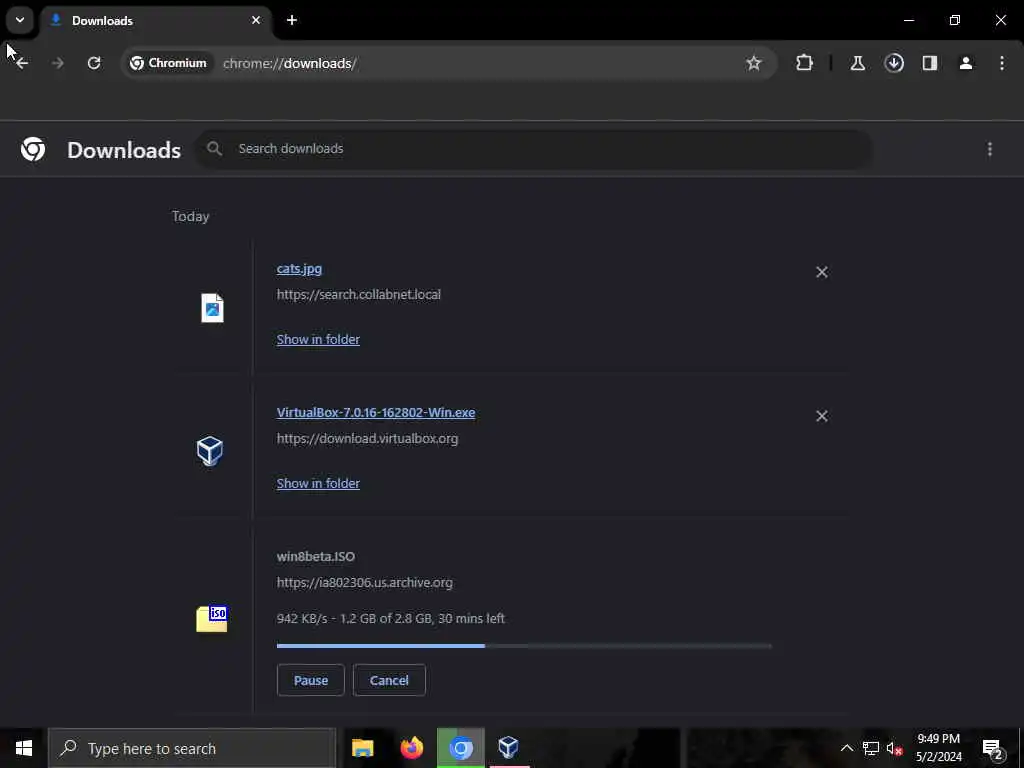This screenshot has height=768, width=1024.
Task: Open Chrome Labs flask icon
Action: [857, 63]
